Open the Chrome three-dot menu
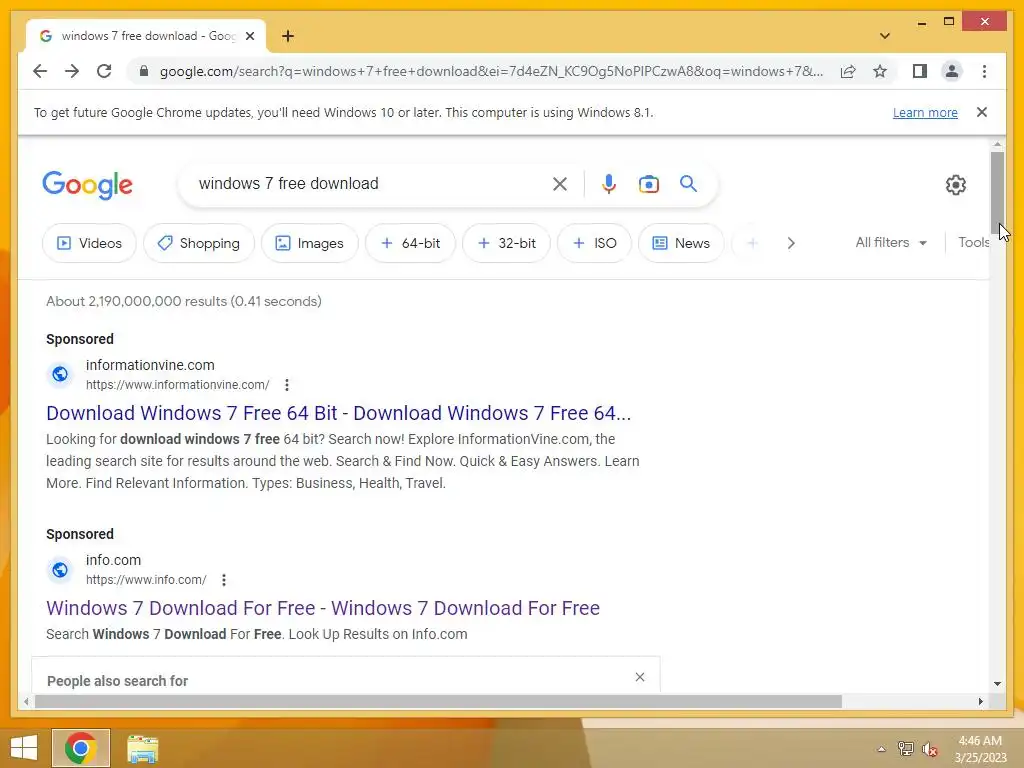Image resolution: width=1024 pixels, height=768 pixels. point(984,71)
